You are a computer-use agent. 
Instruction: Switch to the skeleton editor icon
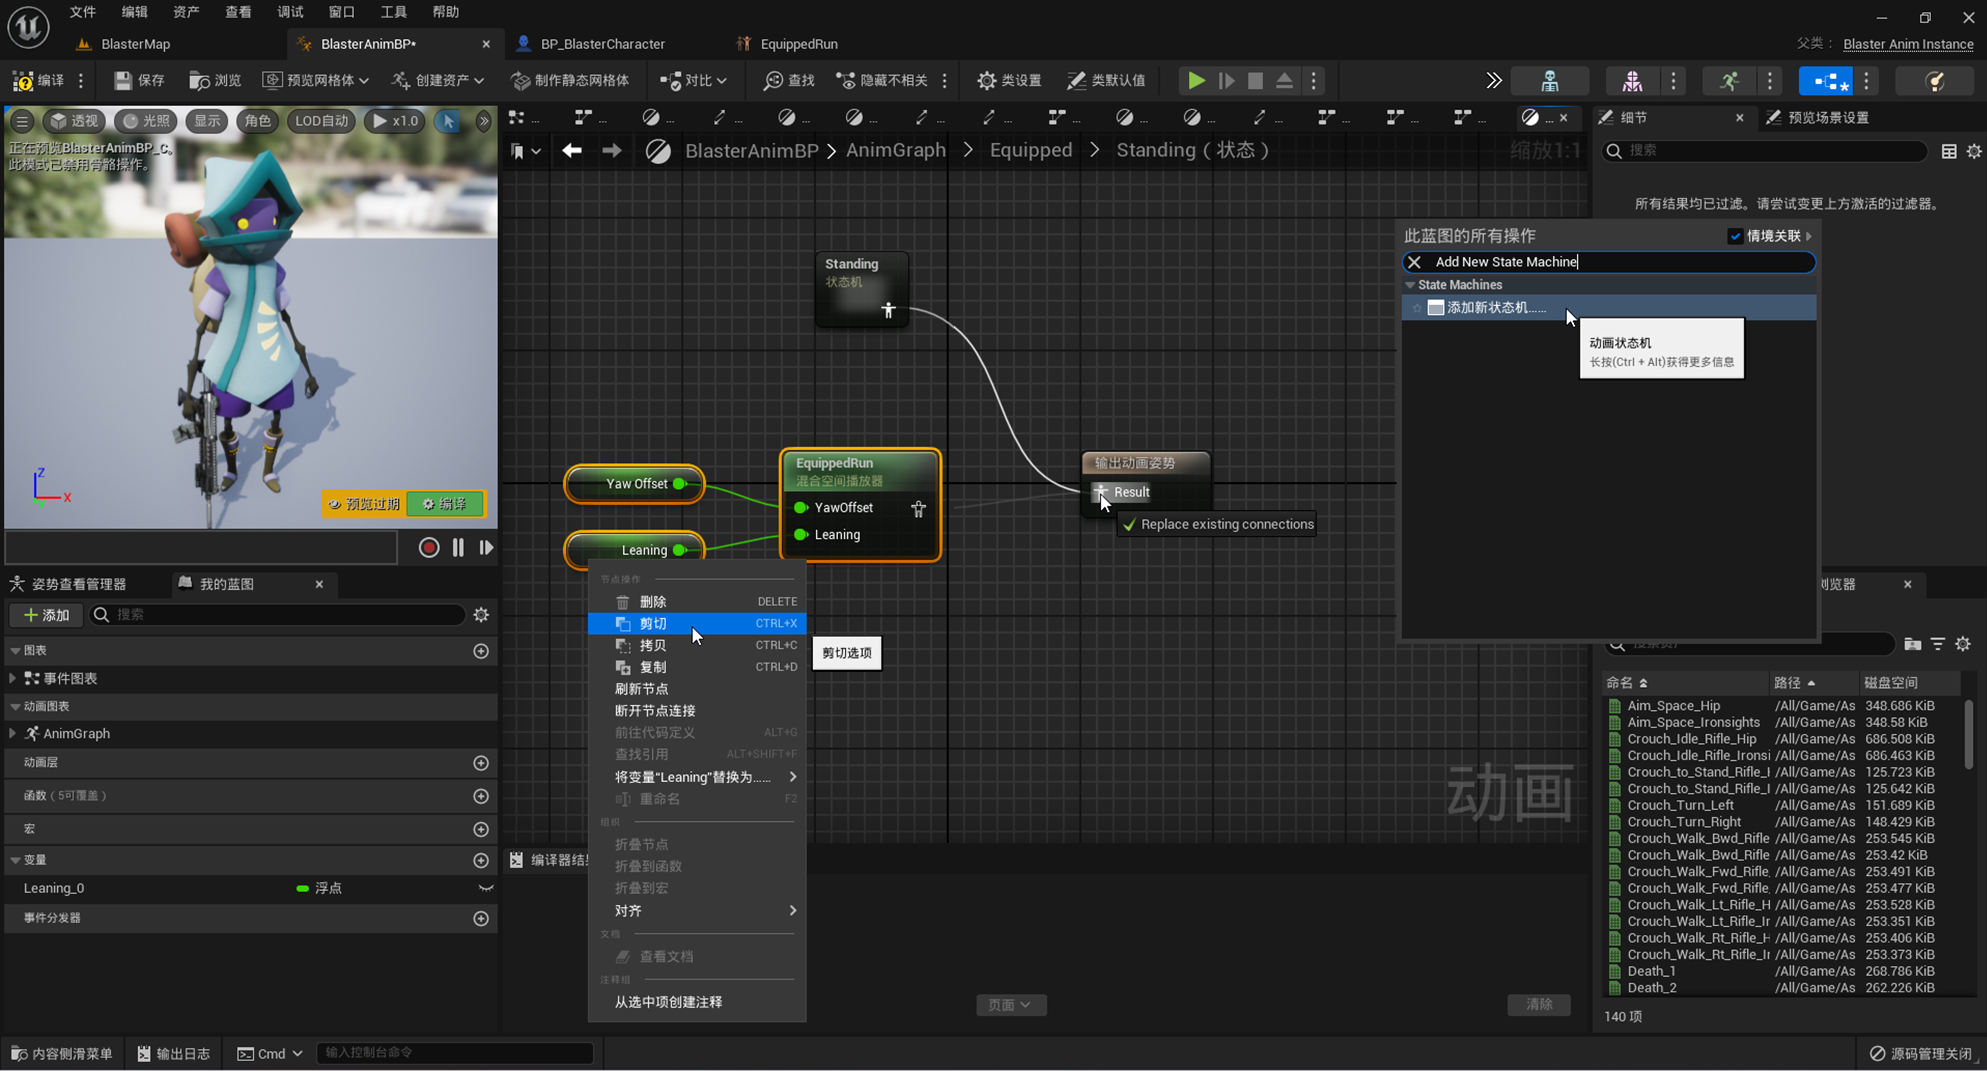[1549, 80]
